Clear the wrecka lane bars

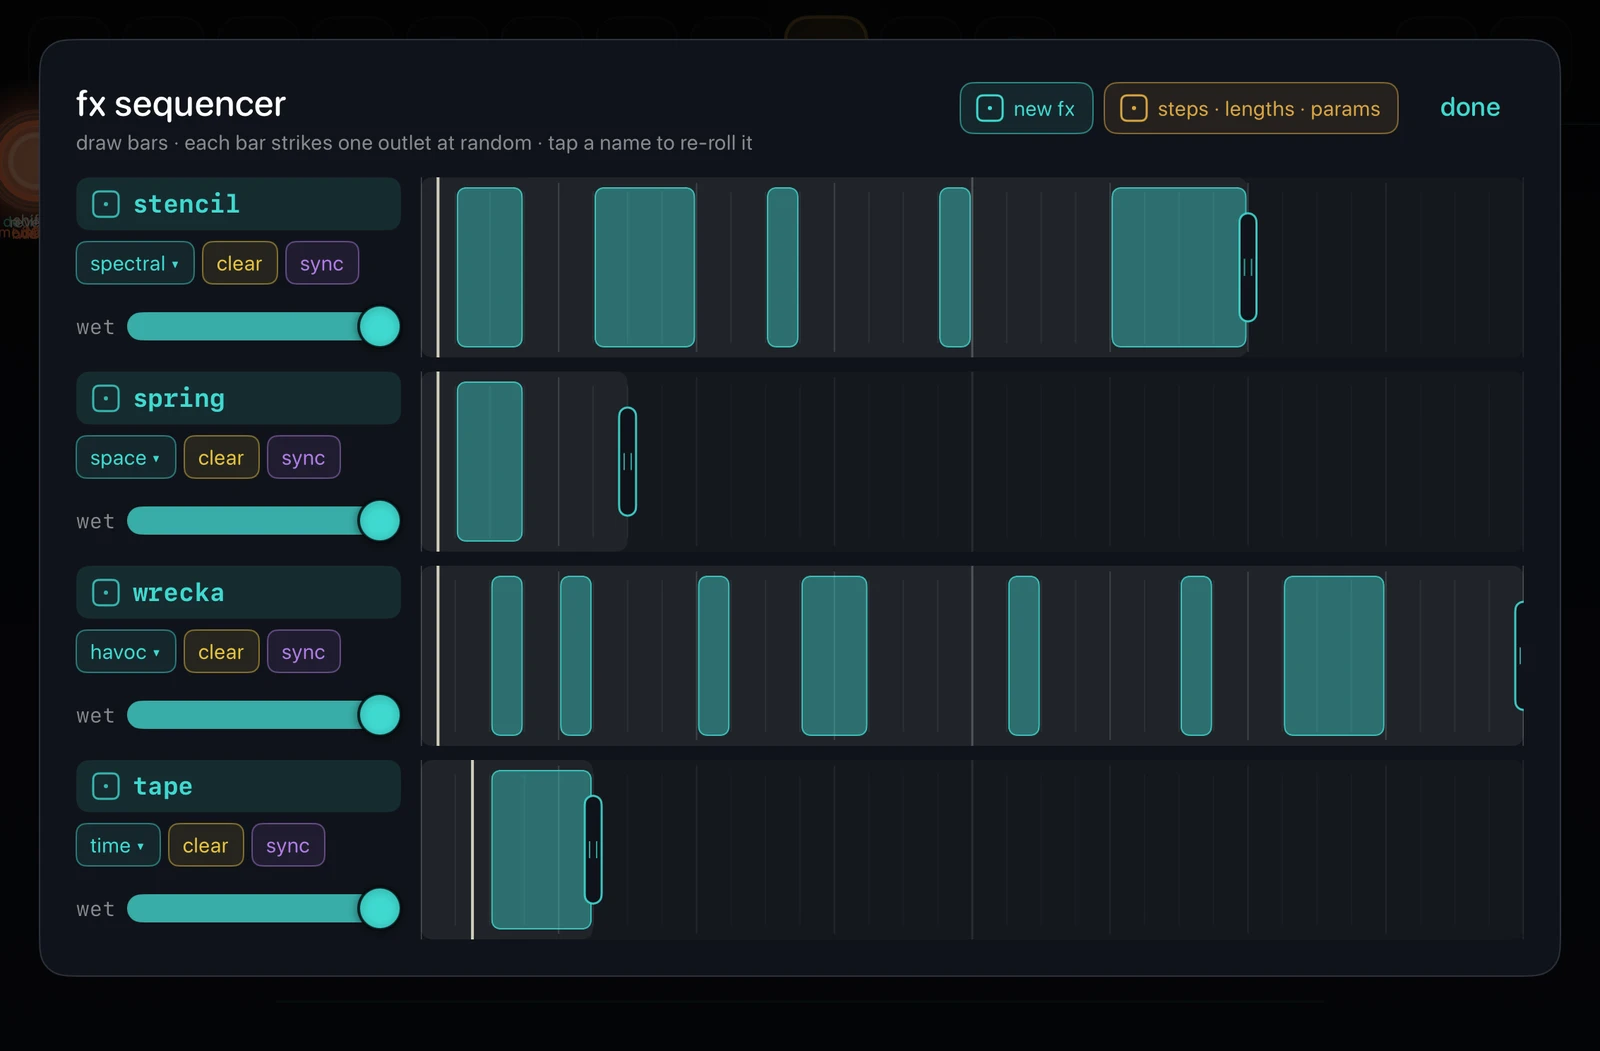[221, 651]
